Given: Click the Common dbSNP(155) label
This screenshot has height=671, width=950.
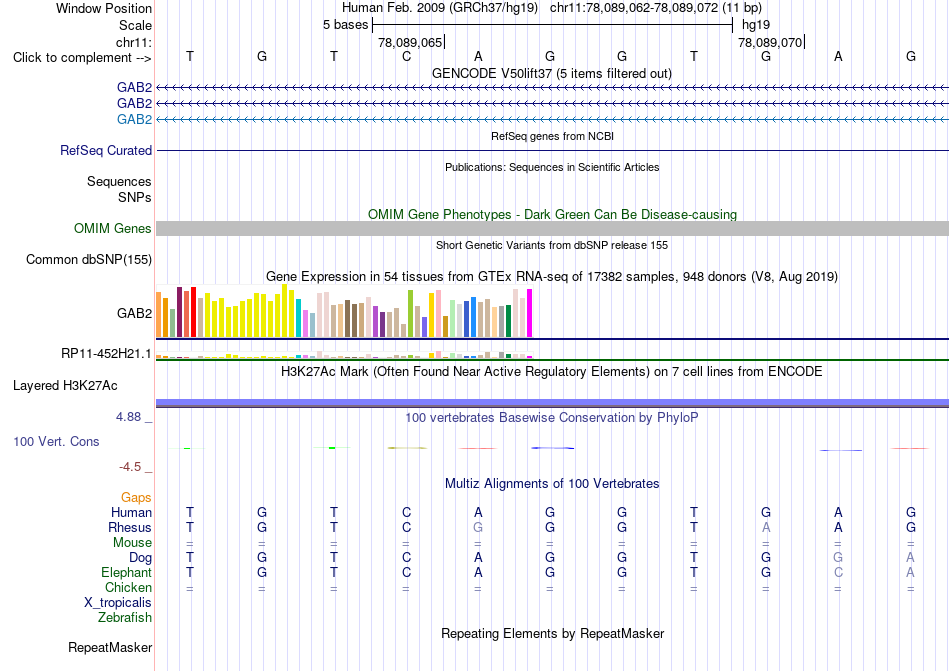Looking at the screenshot, I should tap(89, 260).
